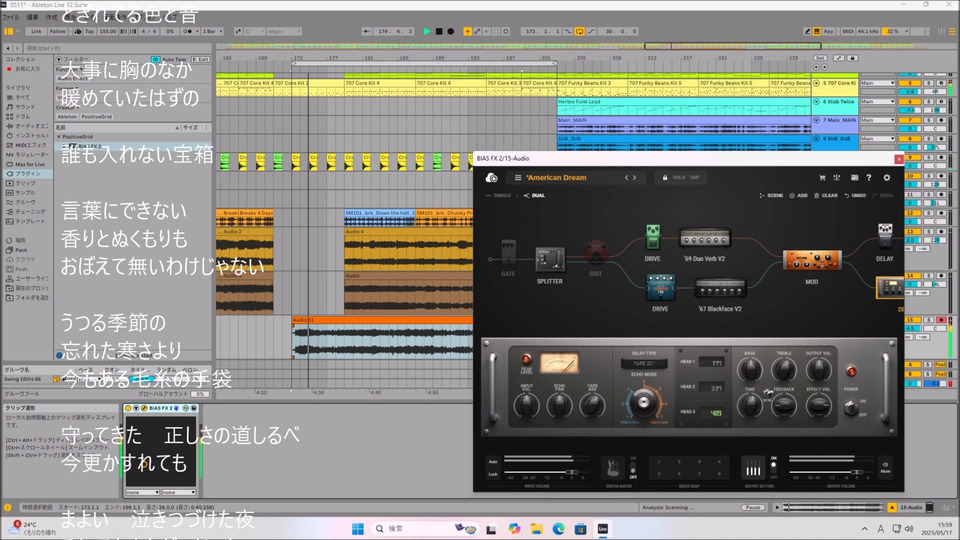The image size is (960, 540).
Task: Select the blue DRIVE pedal
Action: coord(661,288)
